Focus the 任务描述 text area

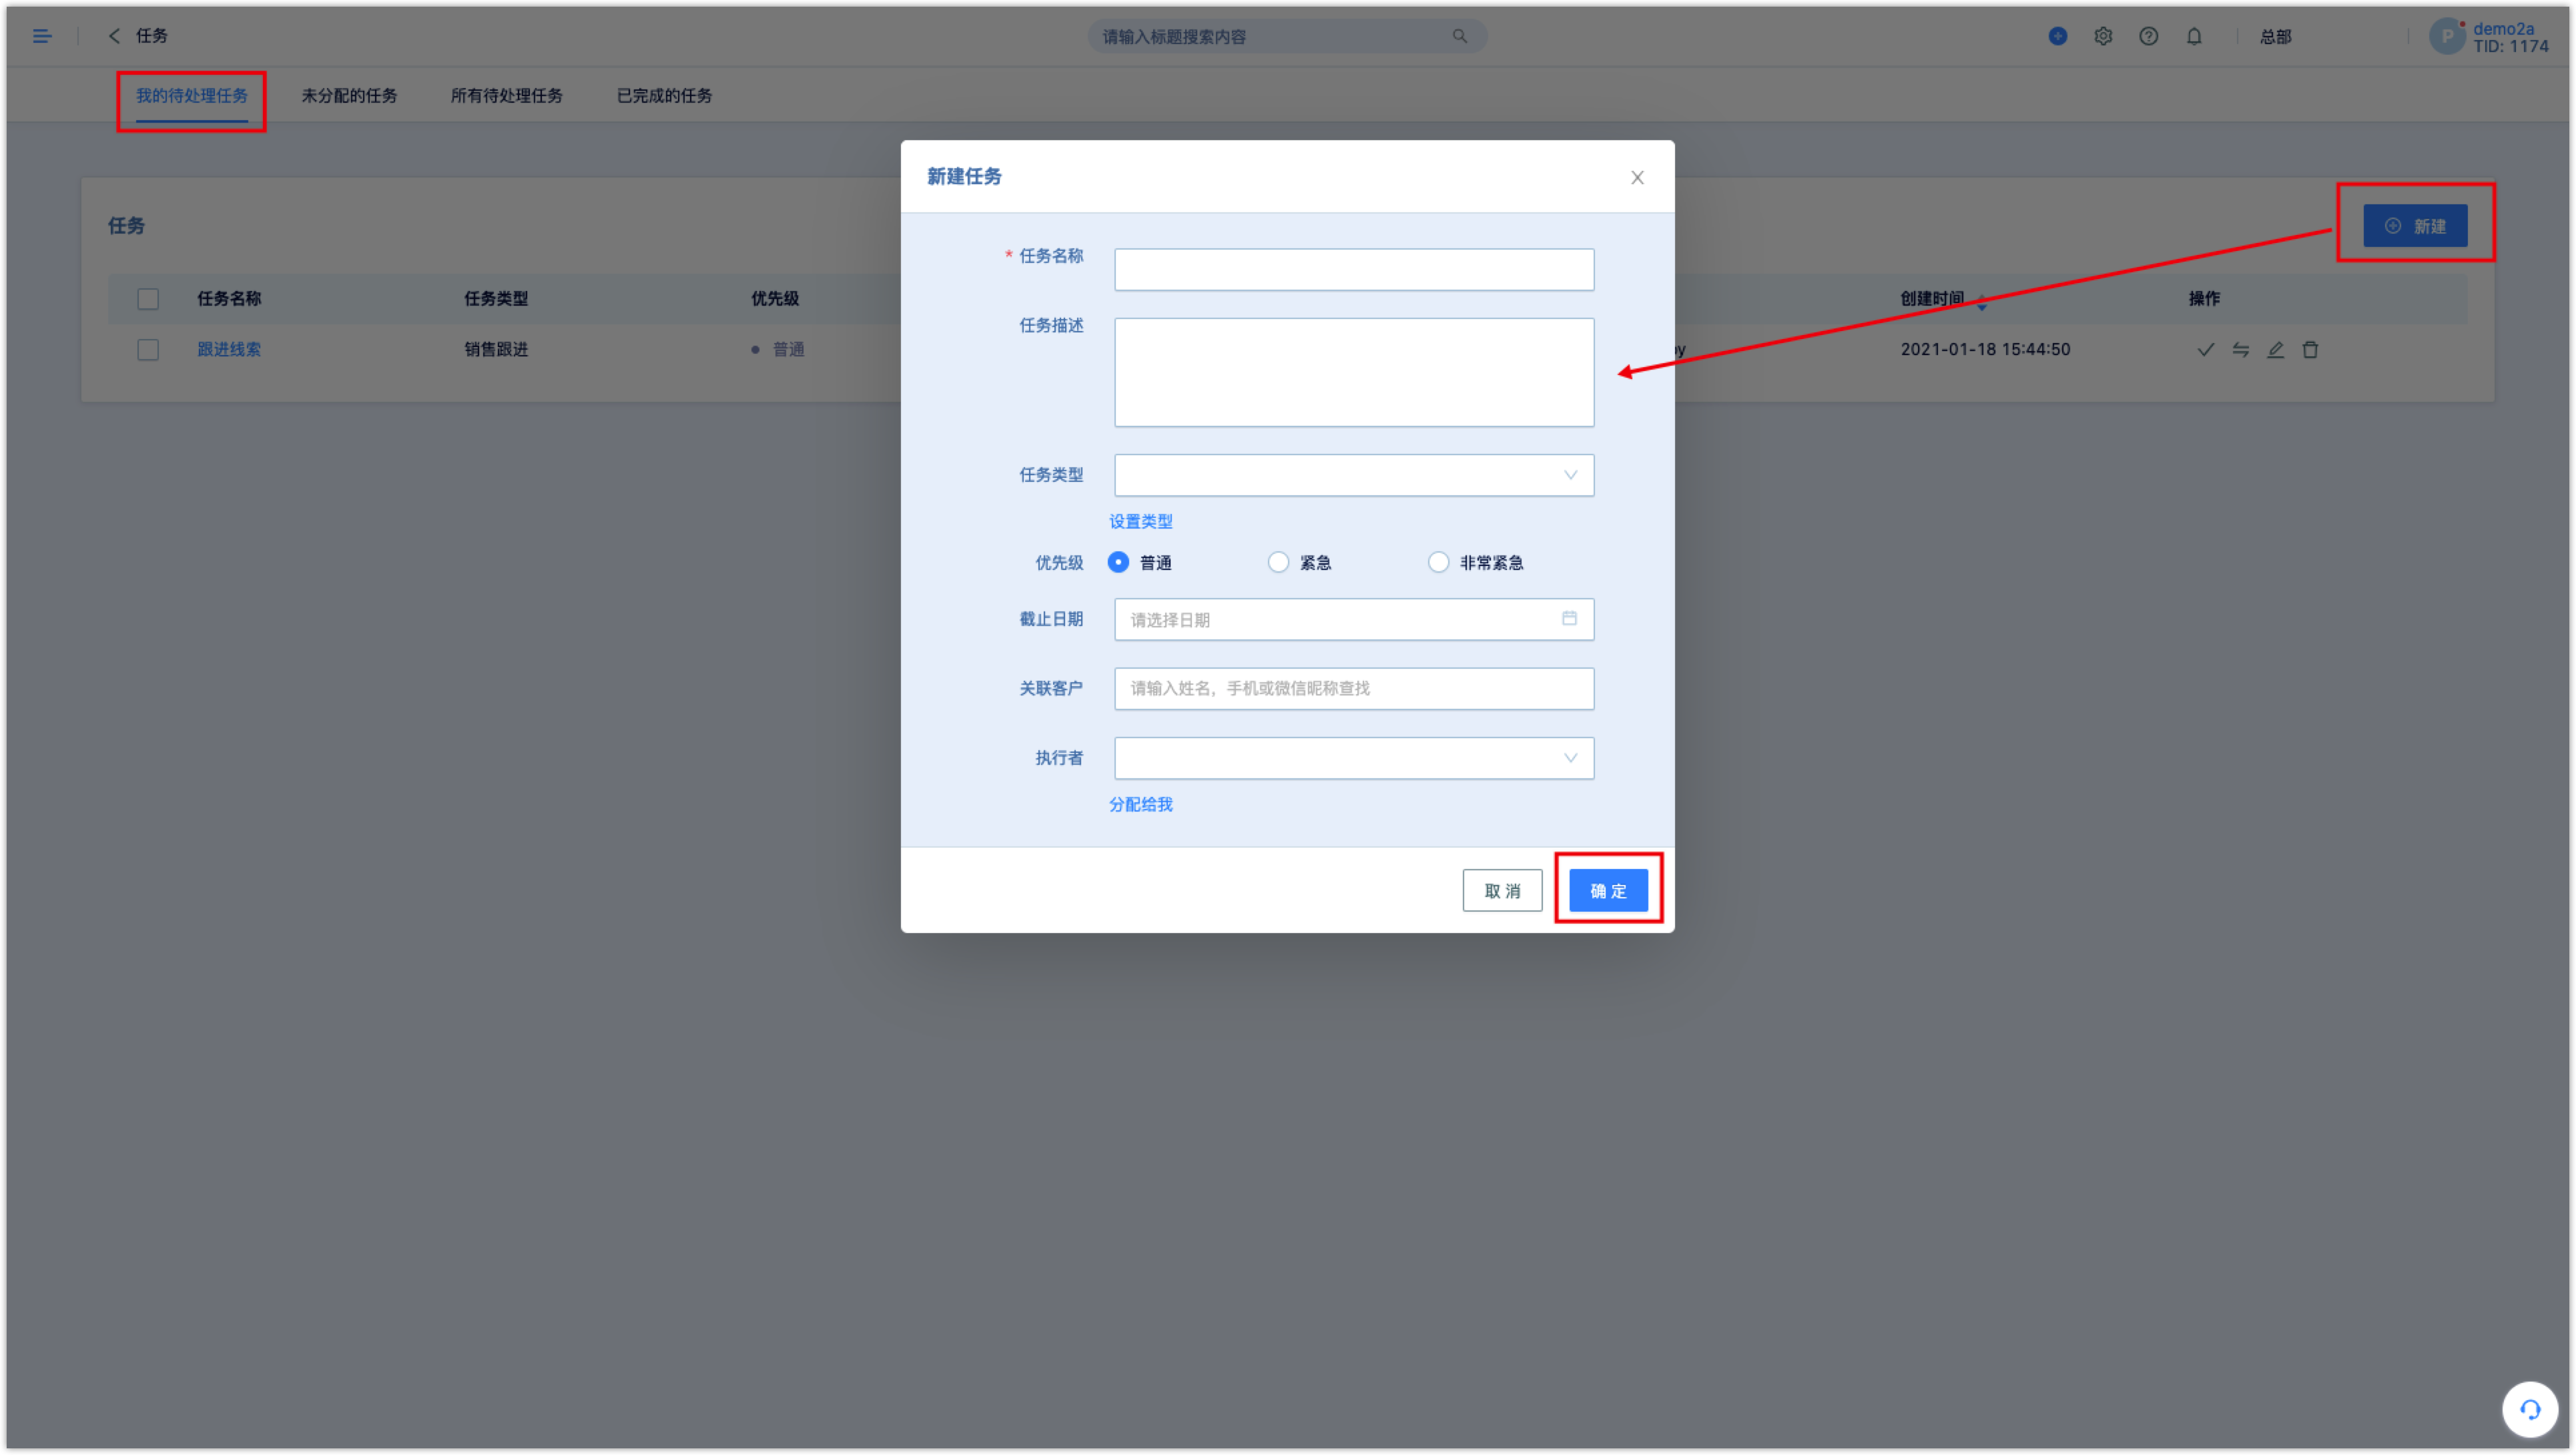(x=1354, y=372)
